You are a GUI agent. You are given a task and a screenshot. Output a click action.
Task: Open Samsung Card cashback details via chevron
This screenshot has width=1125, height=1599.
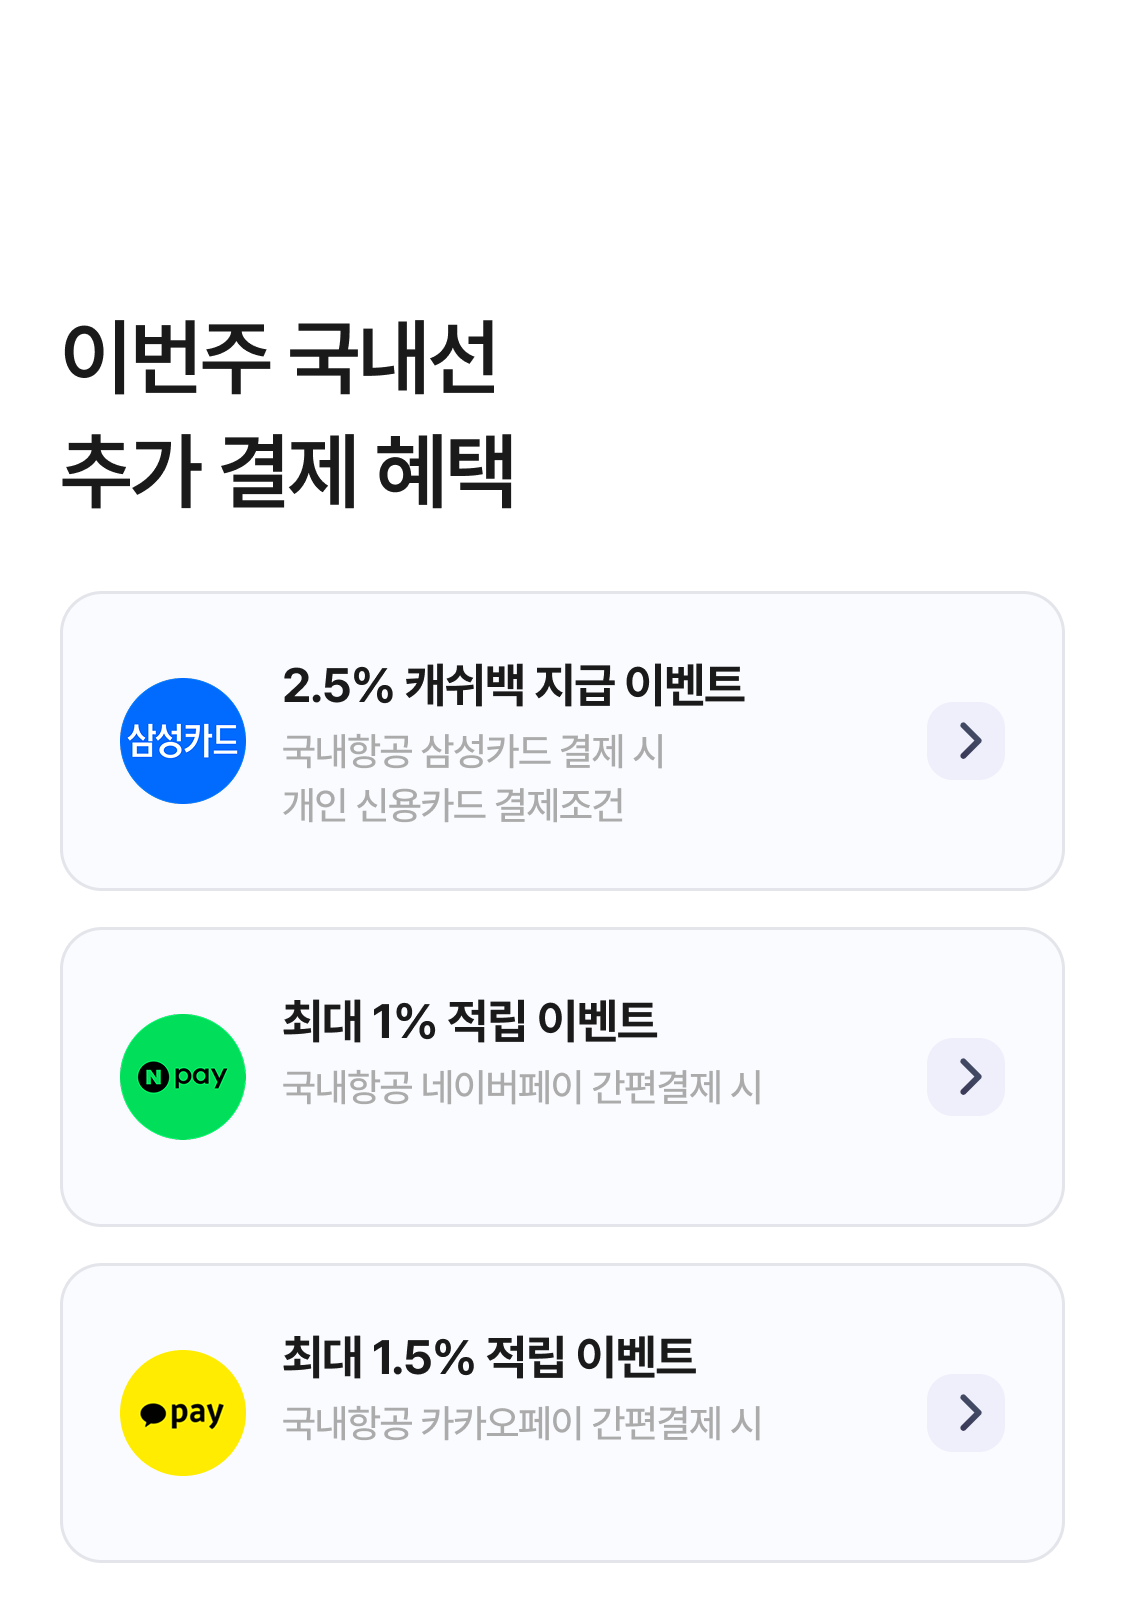966,741
